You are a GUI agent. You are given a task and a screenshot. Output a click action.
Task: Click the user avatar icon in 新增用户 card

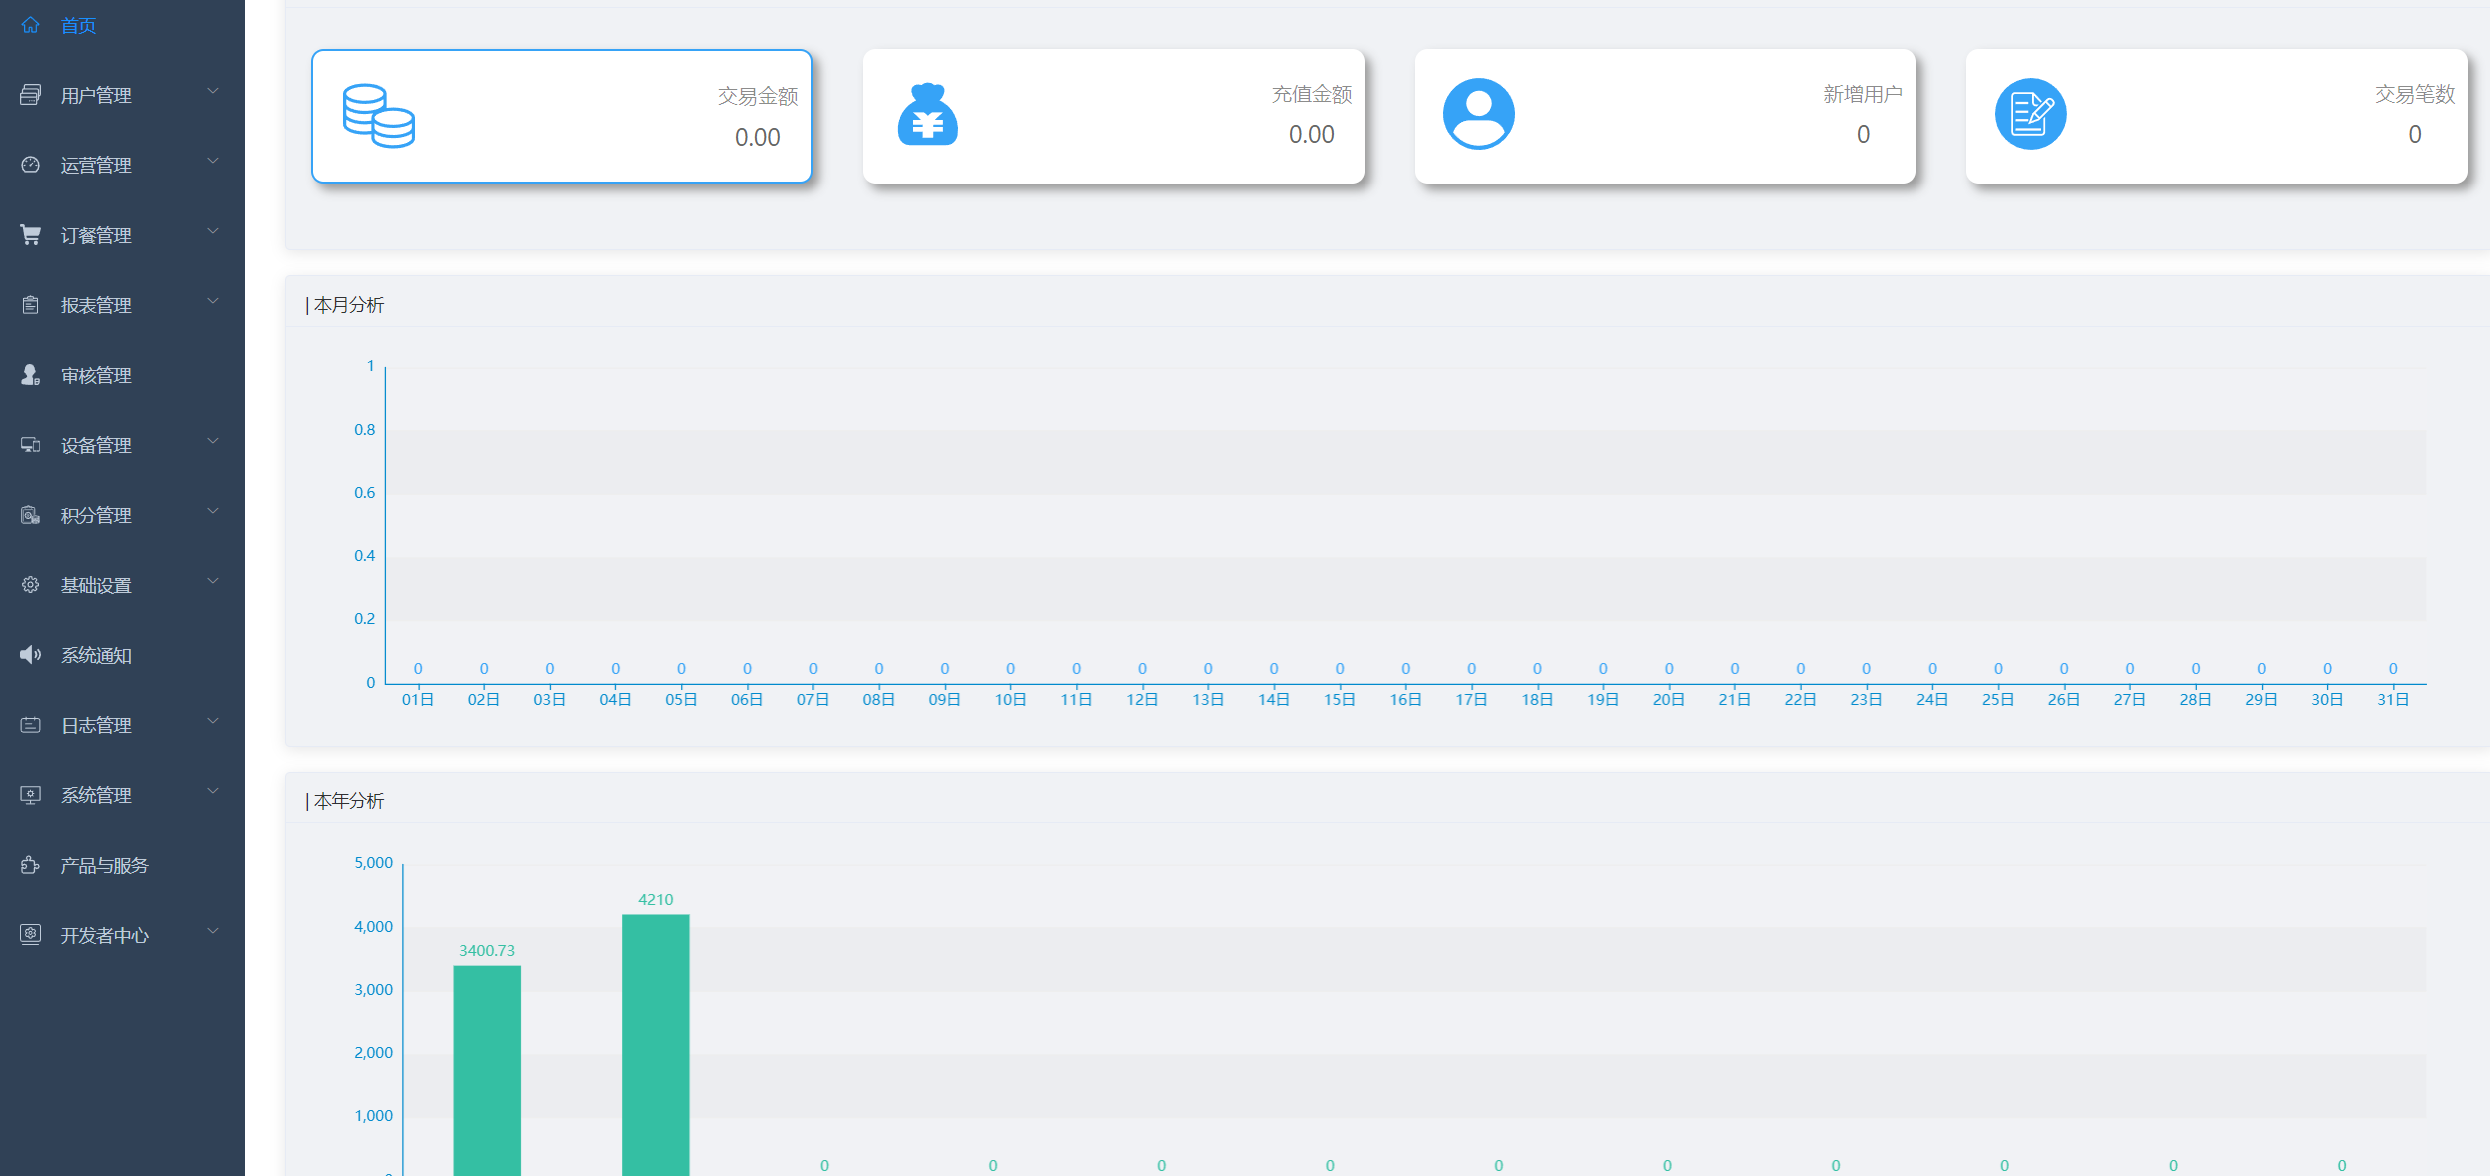click(1479, 114)
